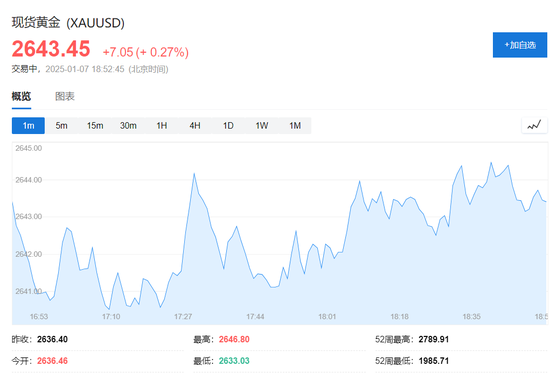This screenshot has height=380, width=550.
Task: Click the 最低 value 2633.03
Action: tap(234, 361)
